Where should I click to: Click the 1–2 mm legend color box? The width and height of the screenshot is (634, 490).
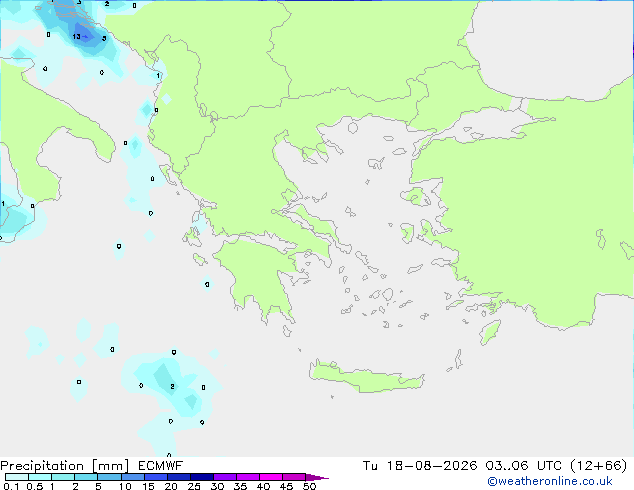tap(63, 477)
